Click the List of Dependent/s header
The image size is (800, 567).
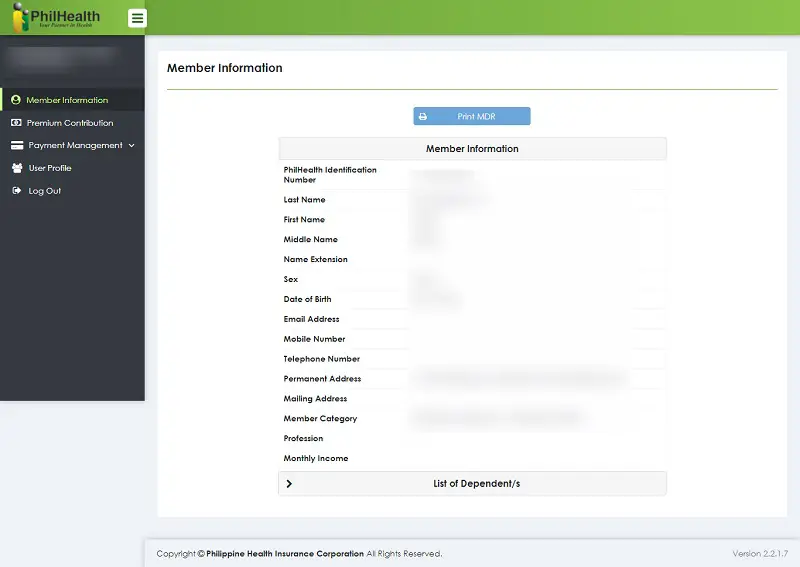(x=472, y=483)
